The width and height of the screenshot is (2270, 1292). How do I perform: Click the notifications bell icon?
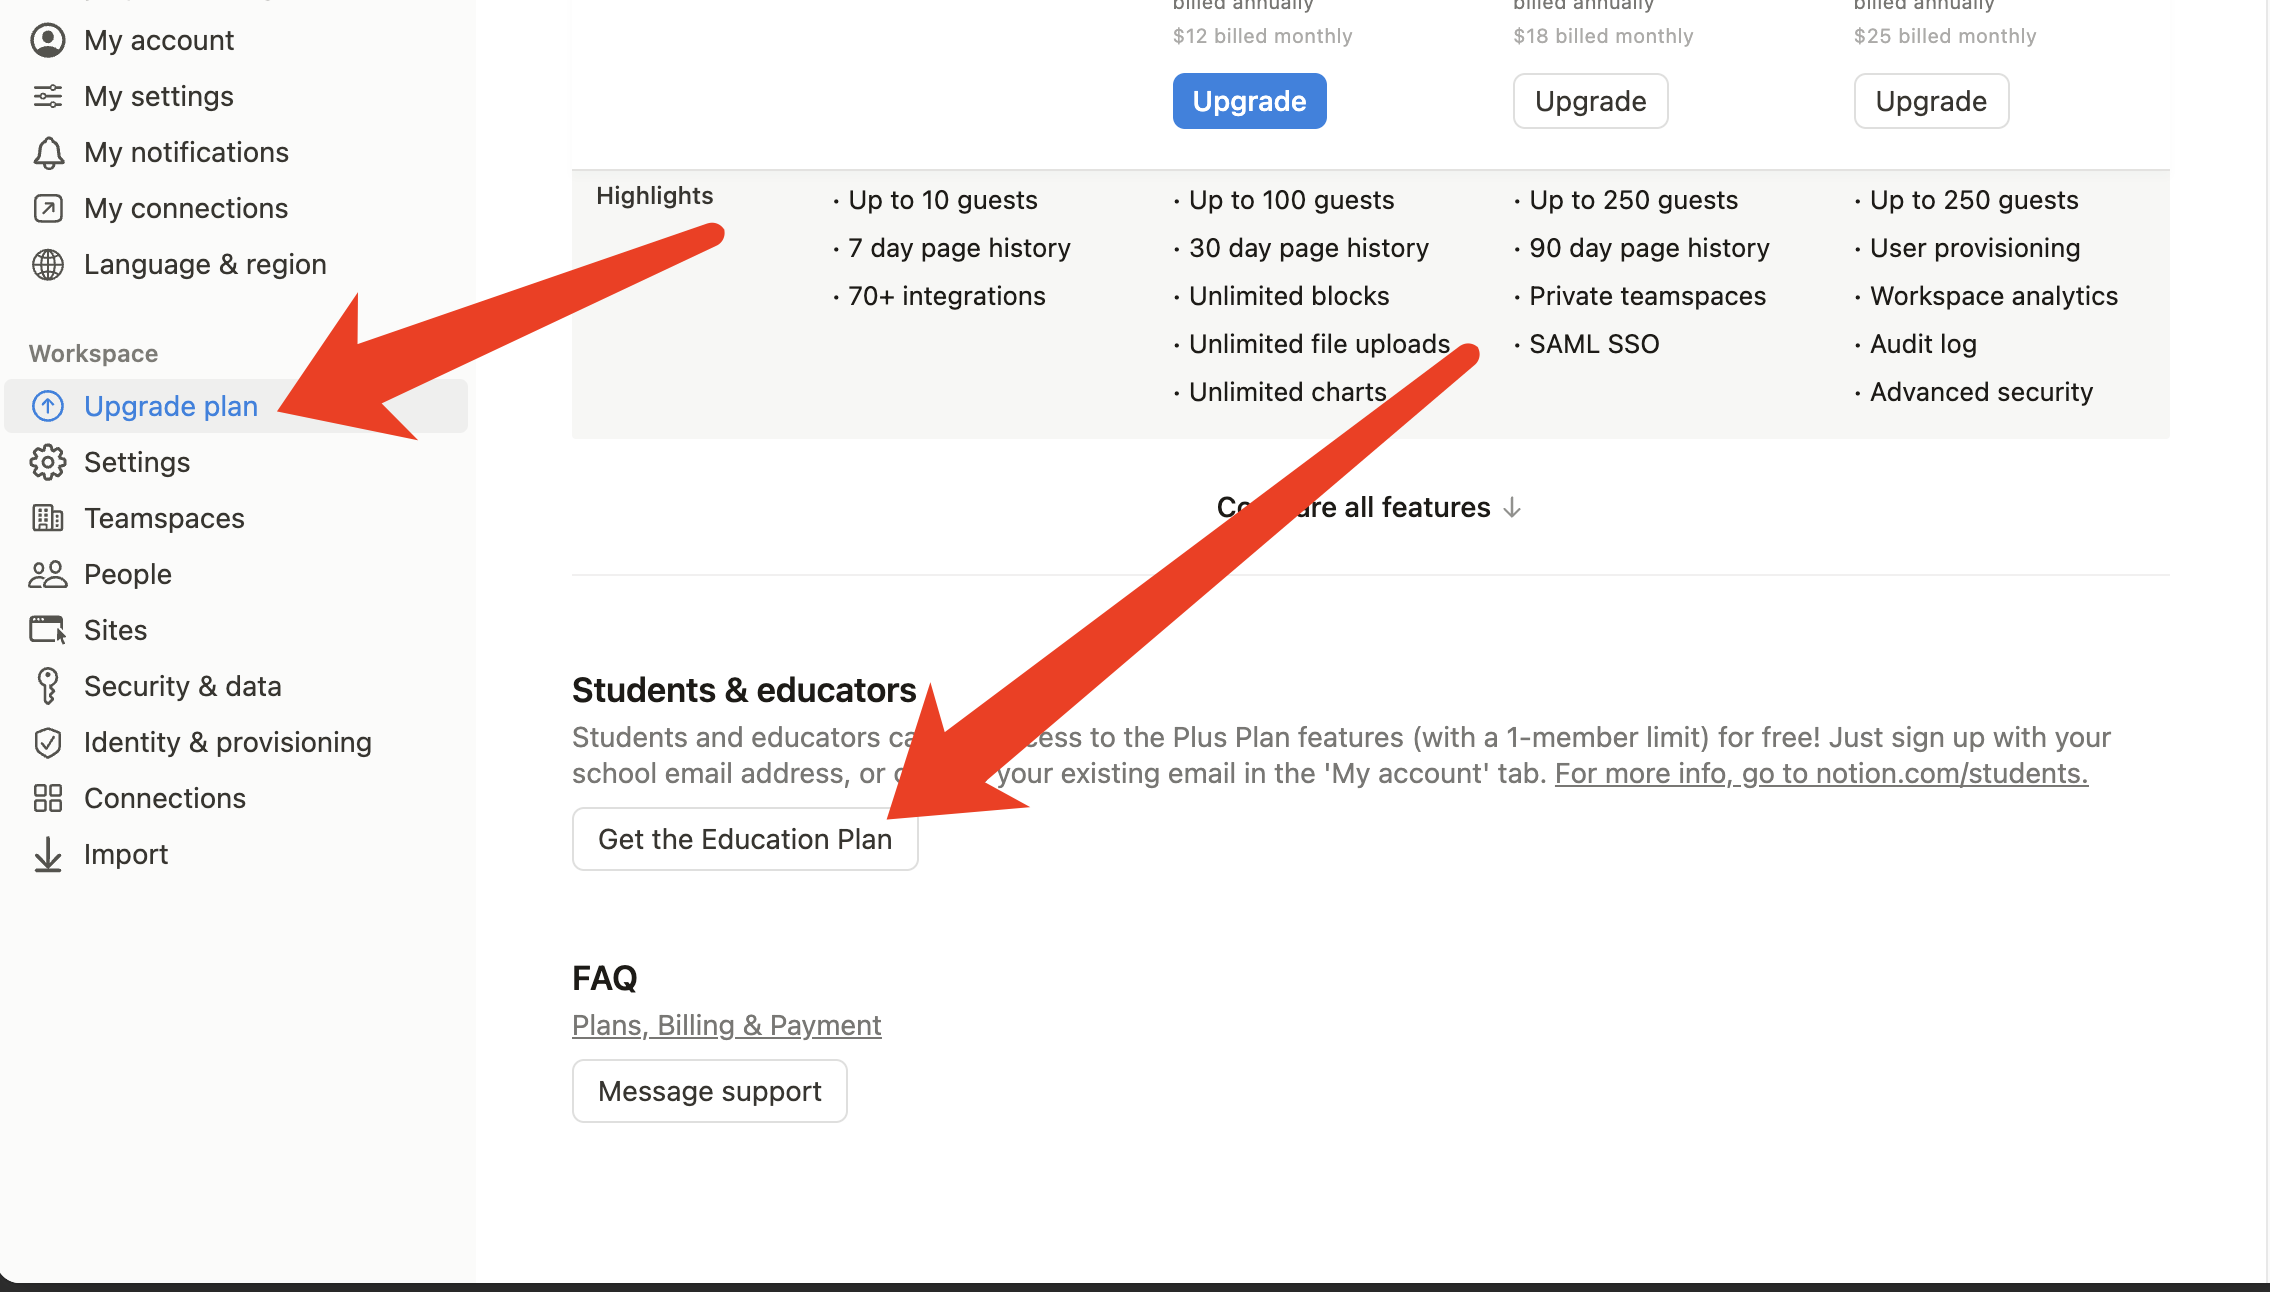pyautogui.click(x=48, y=152)
